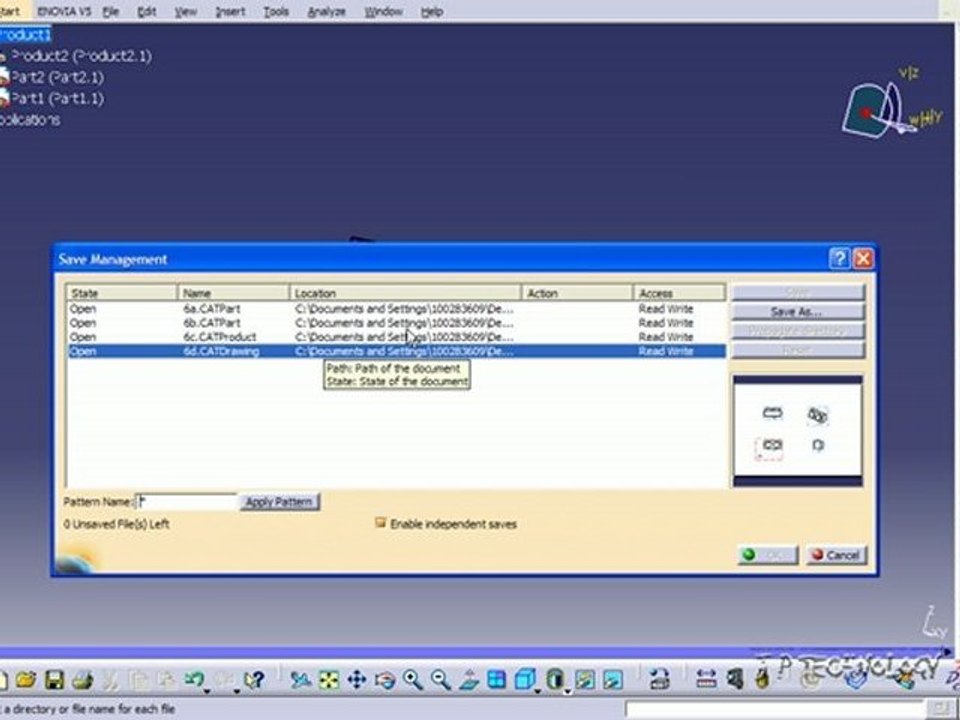Click the Zoom In magnifier icon
960x720 pixels.
coord(413,680)
